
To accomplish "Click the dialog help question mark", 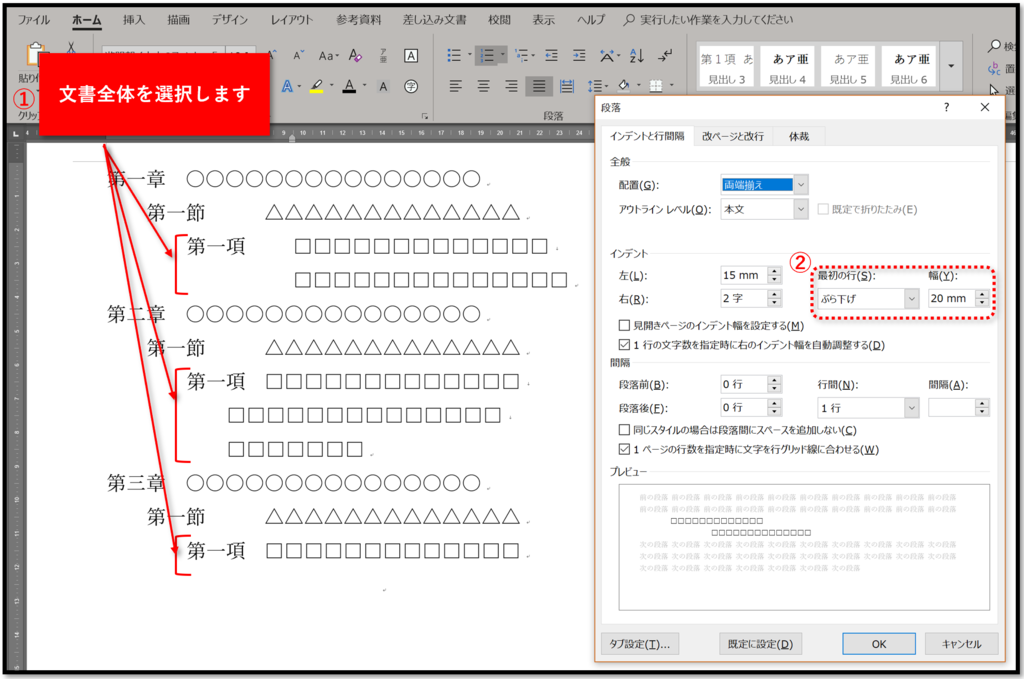I will [946, 107].
